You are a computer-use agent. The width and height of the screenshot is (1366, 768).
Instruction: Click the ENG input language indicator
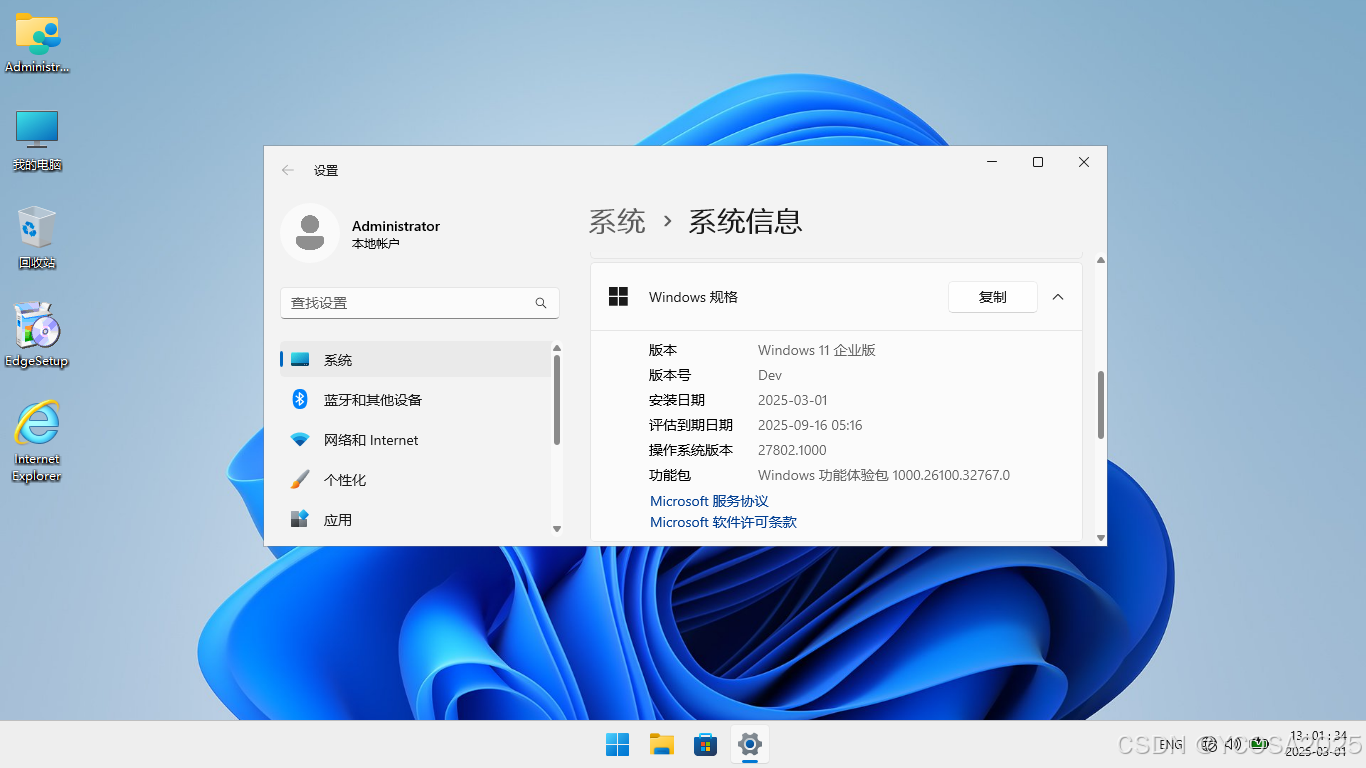1171,744
